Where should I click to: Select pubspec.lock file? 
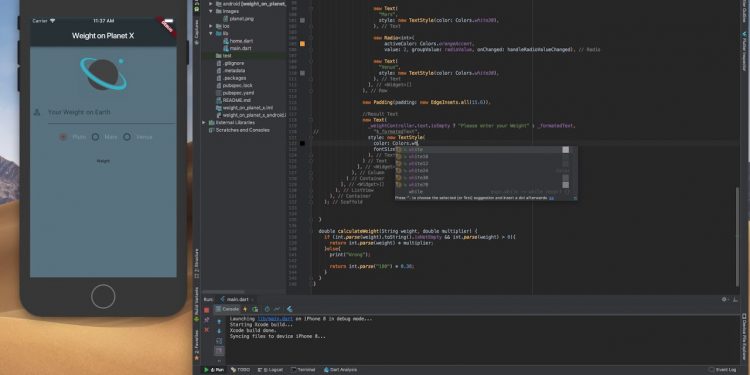pos(237,86)
